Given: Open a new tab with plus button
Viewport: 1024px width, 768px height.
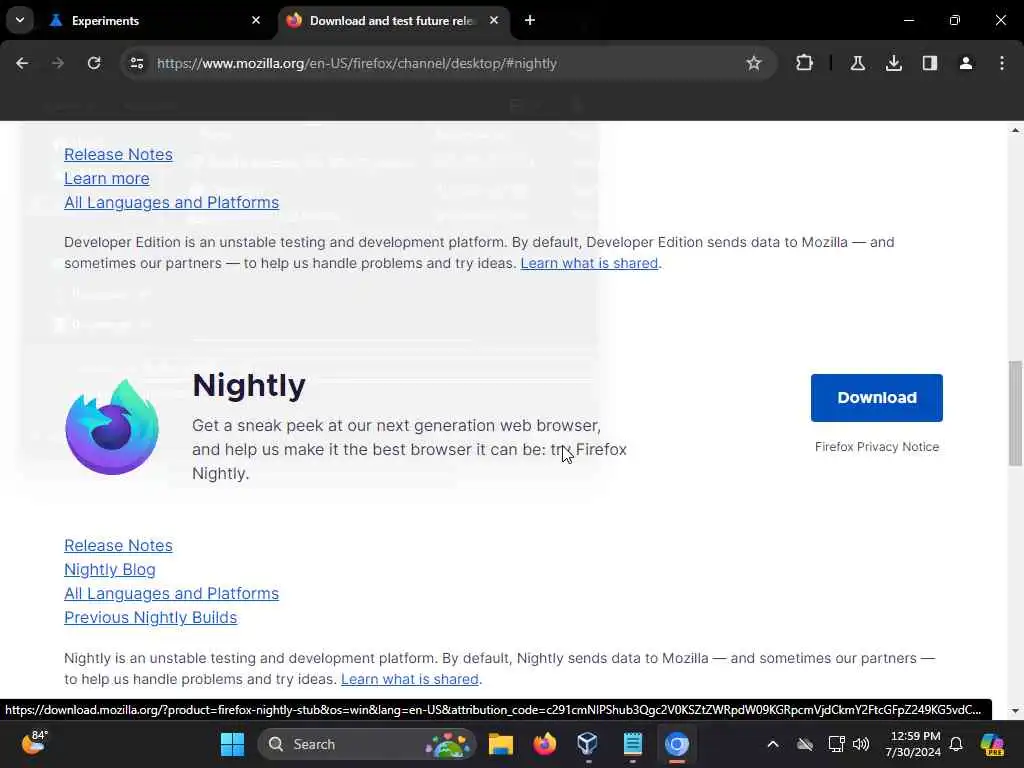Looking at the screenshot, I should point(530,20).
